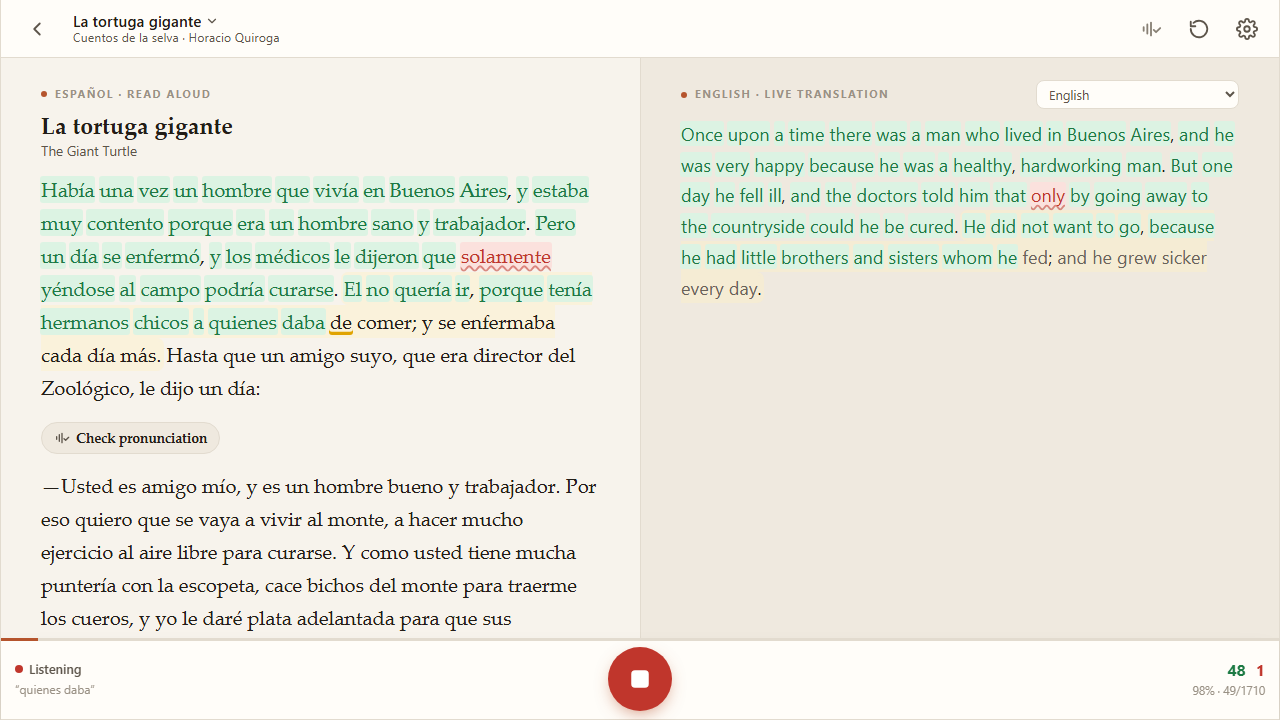Click the word "médicos" in the Spanish passage
This screenshot has width=1280, height=720.
pyautogui.click(x=292, y=257)
